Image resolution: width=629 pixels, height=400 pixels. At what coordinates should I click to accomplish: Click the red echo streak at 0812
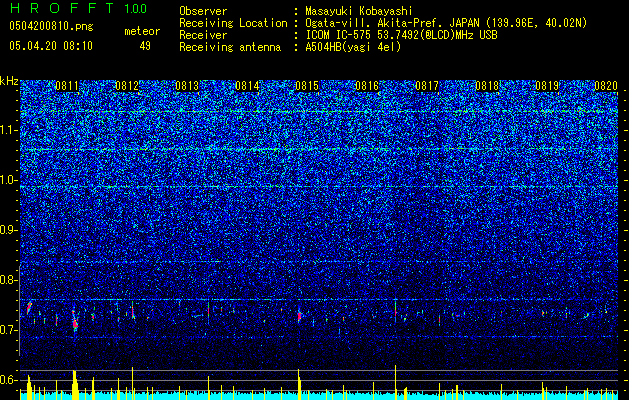pos(132,310)
